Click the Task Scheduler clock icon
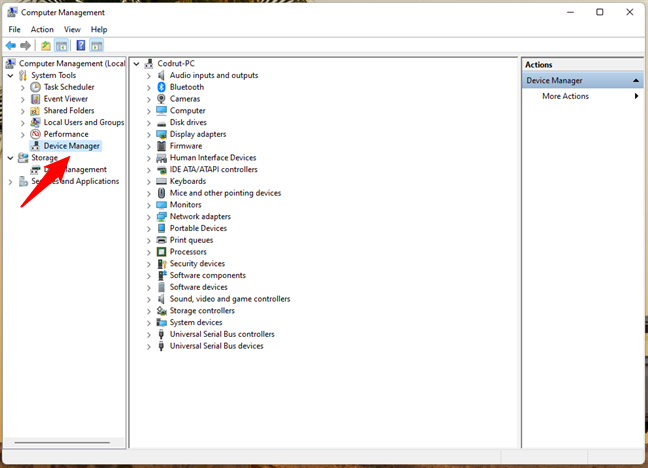The image size is (648, 468). click(36, 87)
